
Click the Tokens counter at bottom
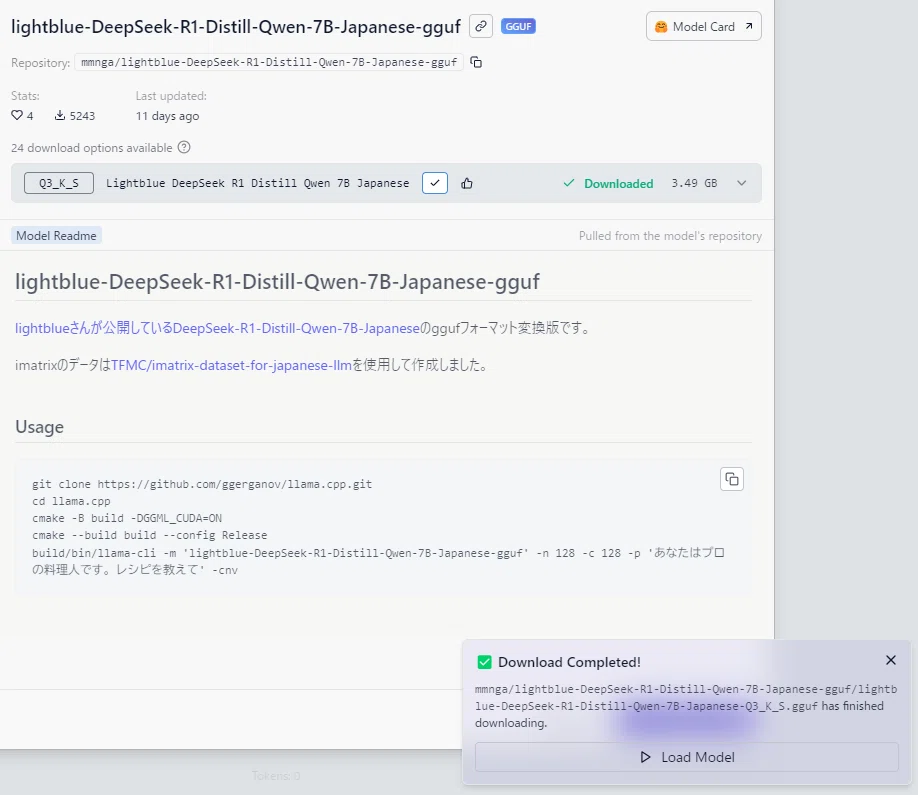pyautogui.click(x=276, y=776)
